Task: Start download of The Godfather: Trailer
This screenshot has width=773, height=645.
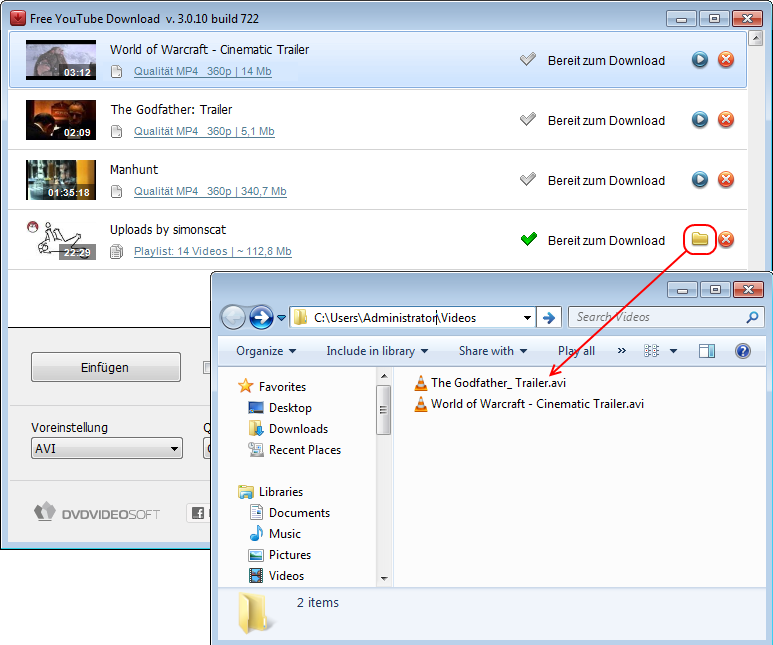Action: coord(700,119)
